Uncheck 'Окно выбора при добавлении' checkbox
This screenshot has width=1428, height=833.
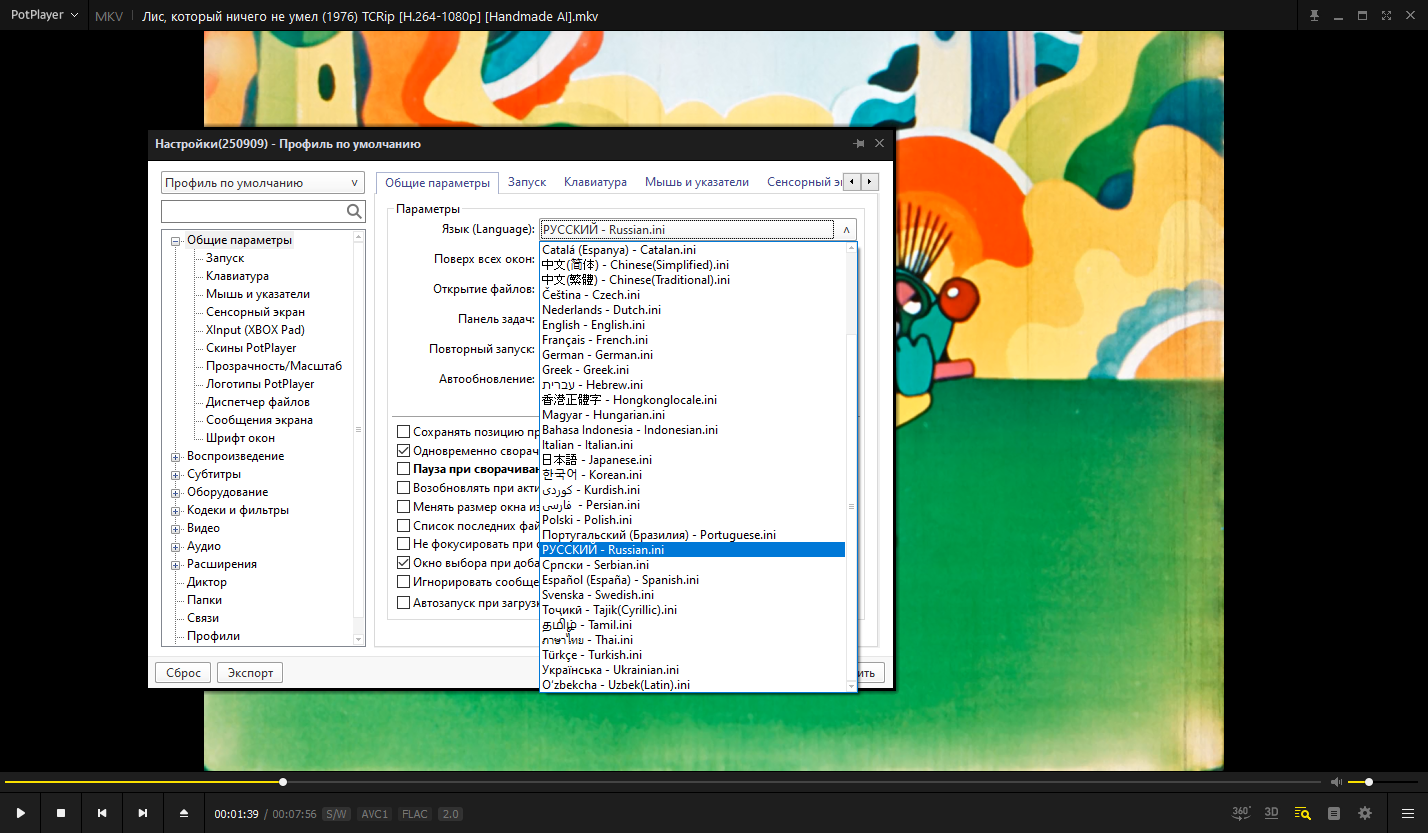point(404,563)
